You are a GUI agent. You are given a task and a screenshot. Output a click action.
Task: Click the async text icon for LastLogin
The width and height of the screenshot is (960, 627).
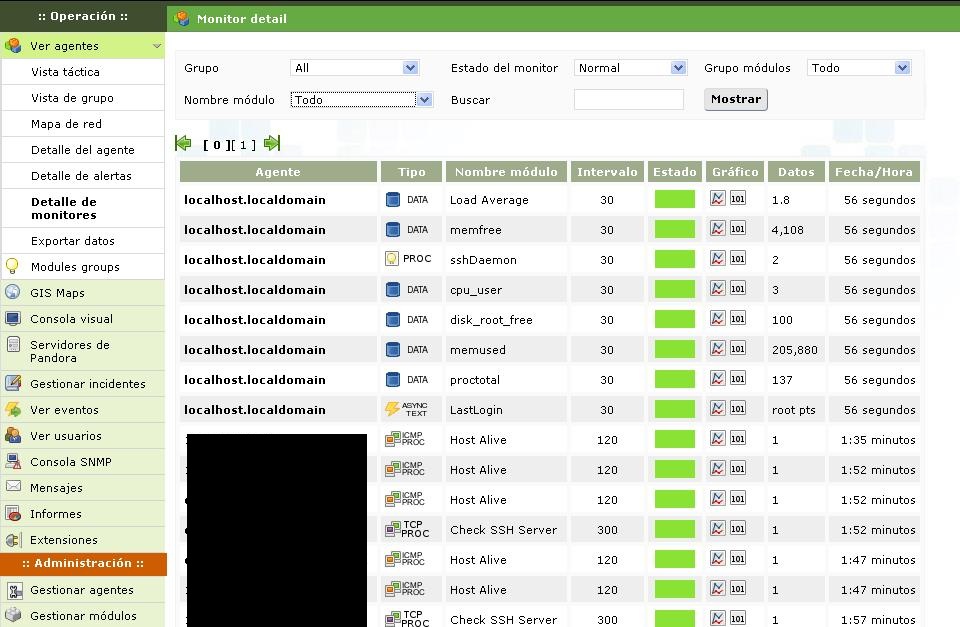392,409
